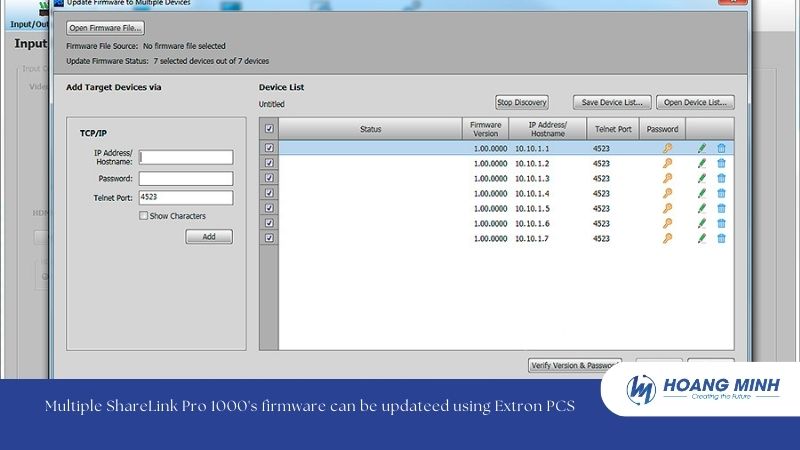Edit device 10.10.1.4 with pencil icon
The height and width of the screenshot is (450, 800).
pyautogui.click(x=702, y=193)
